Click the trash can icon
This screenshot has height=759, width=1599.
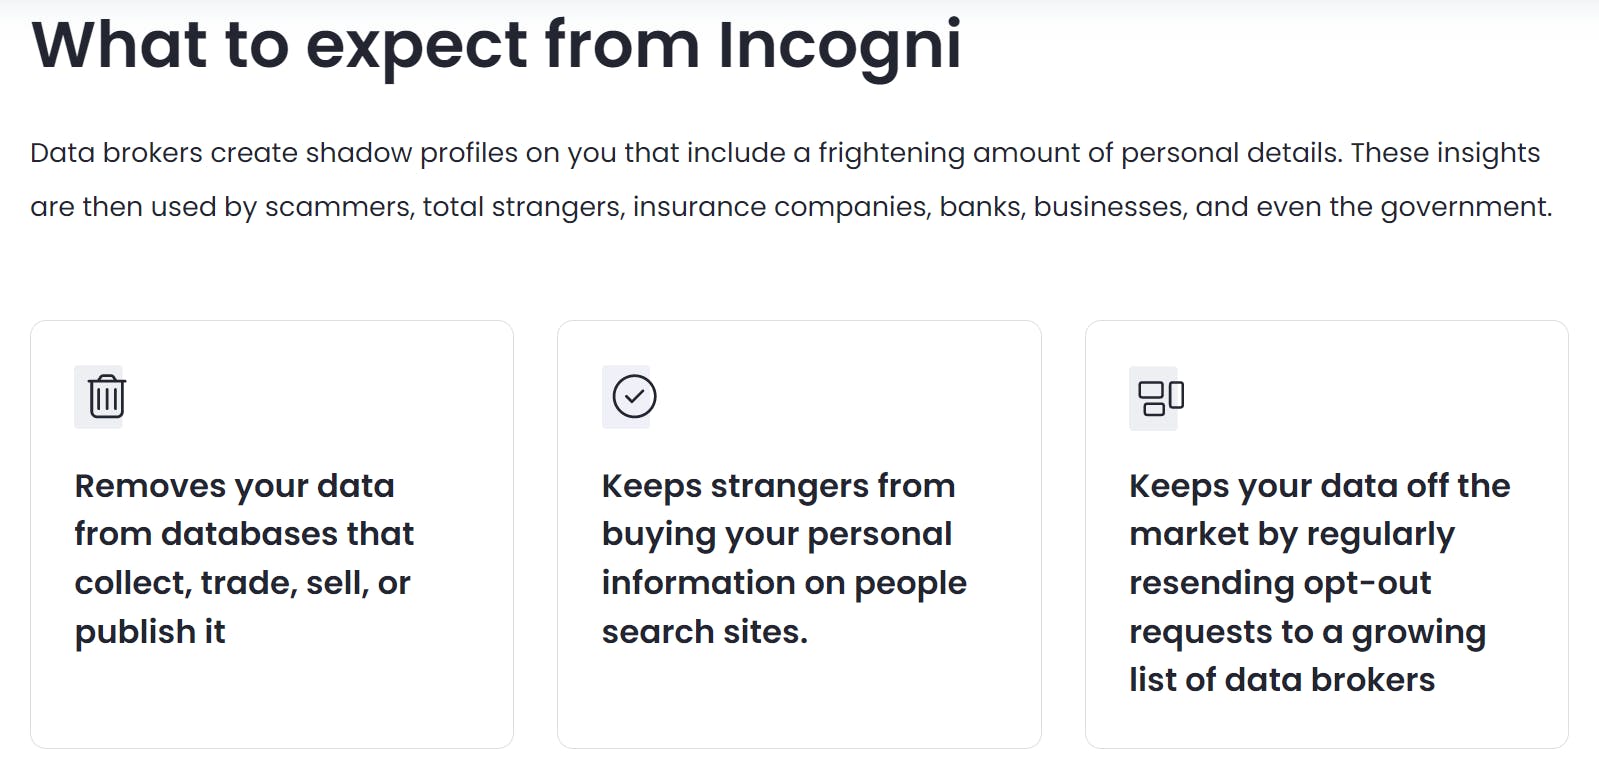coord(106,396)
